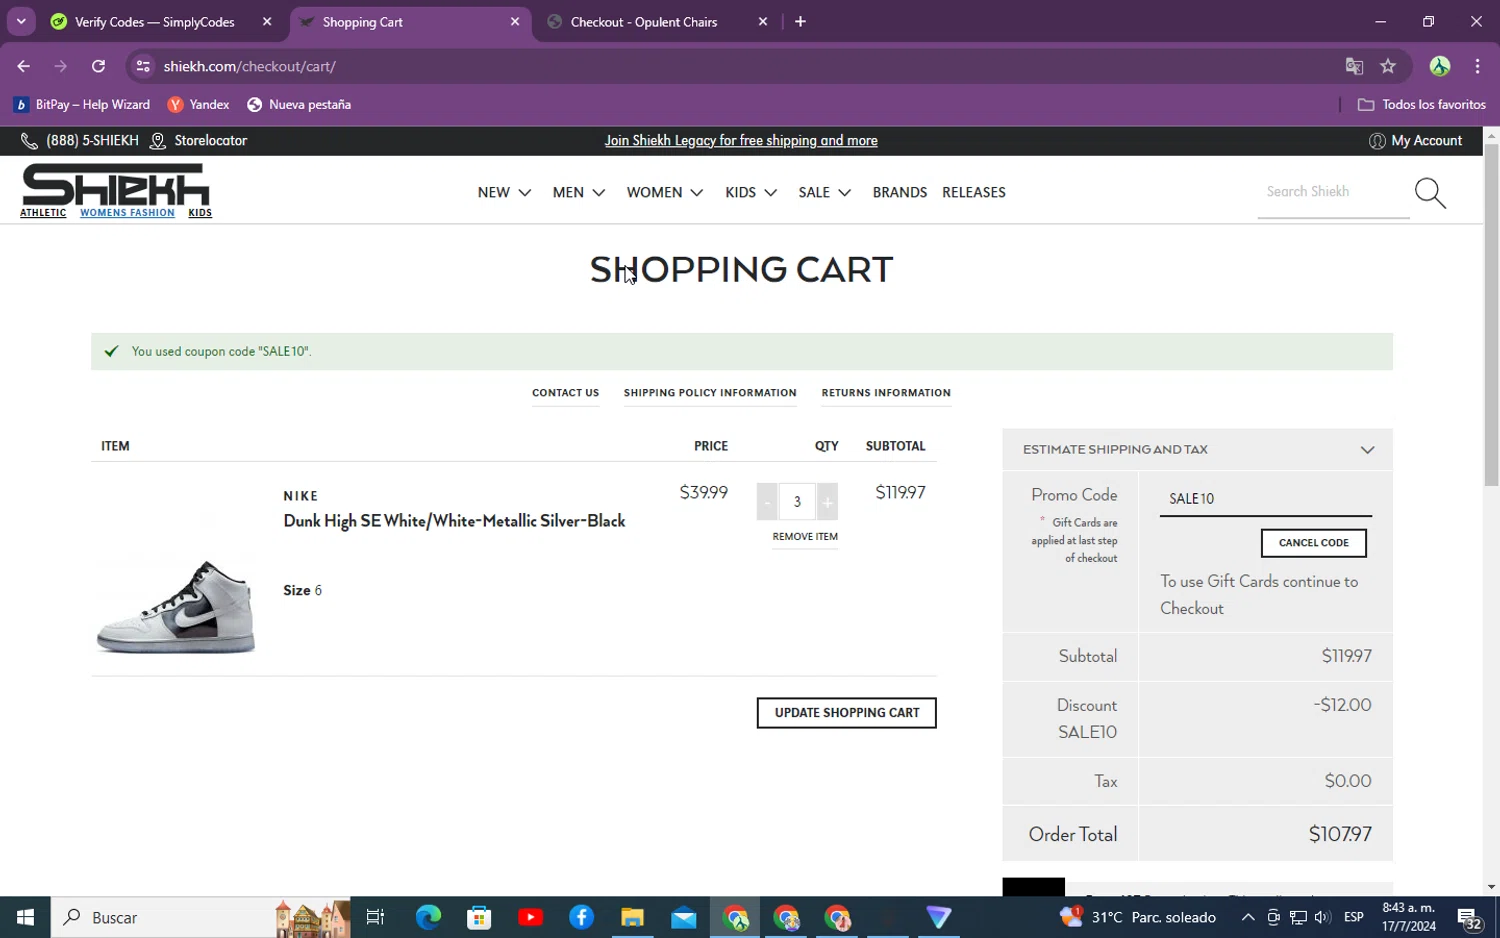Click REMOVE ITEM link

click(x=805, y=537)
